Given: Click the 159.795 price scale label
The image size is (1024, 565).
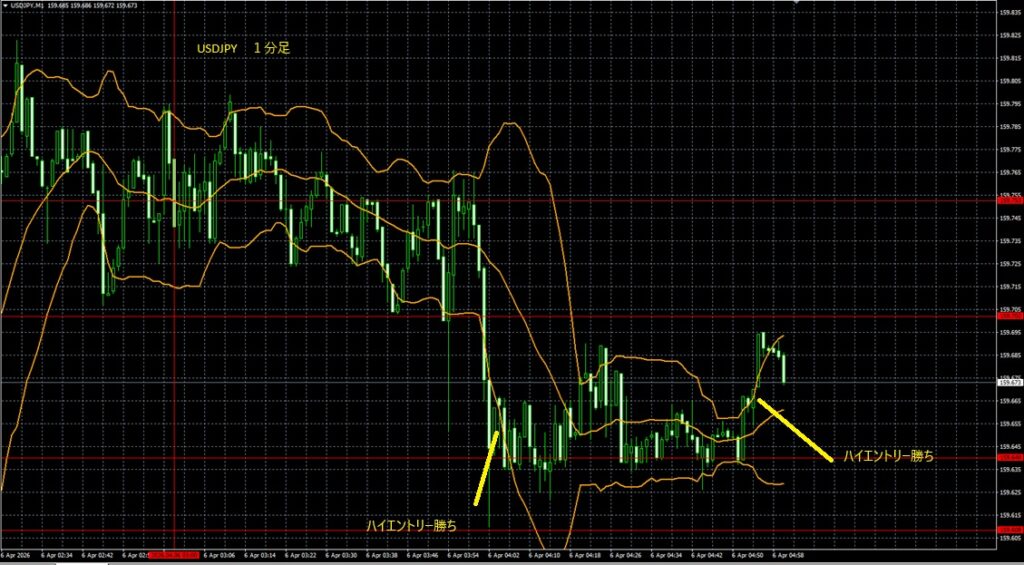Looking at the screenshot, I should point(1011,103).
